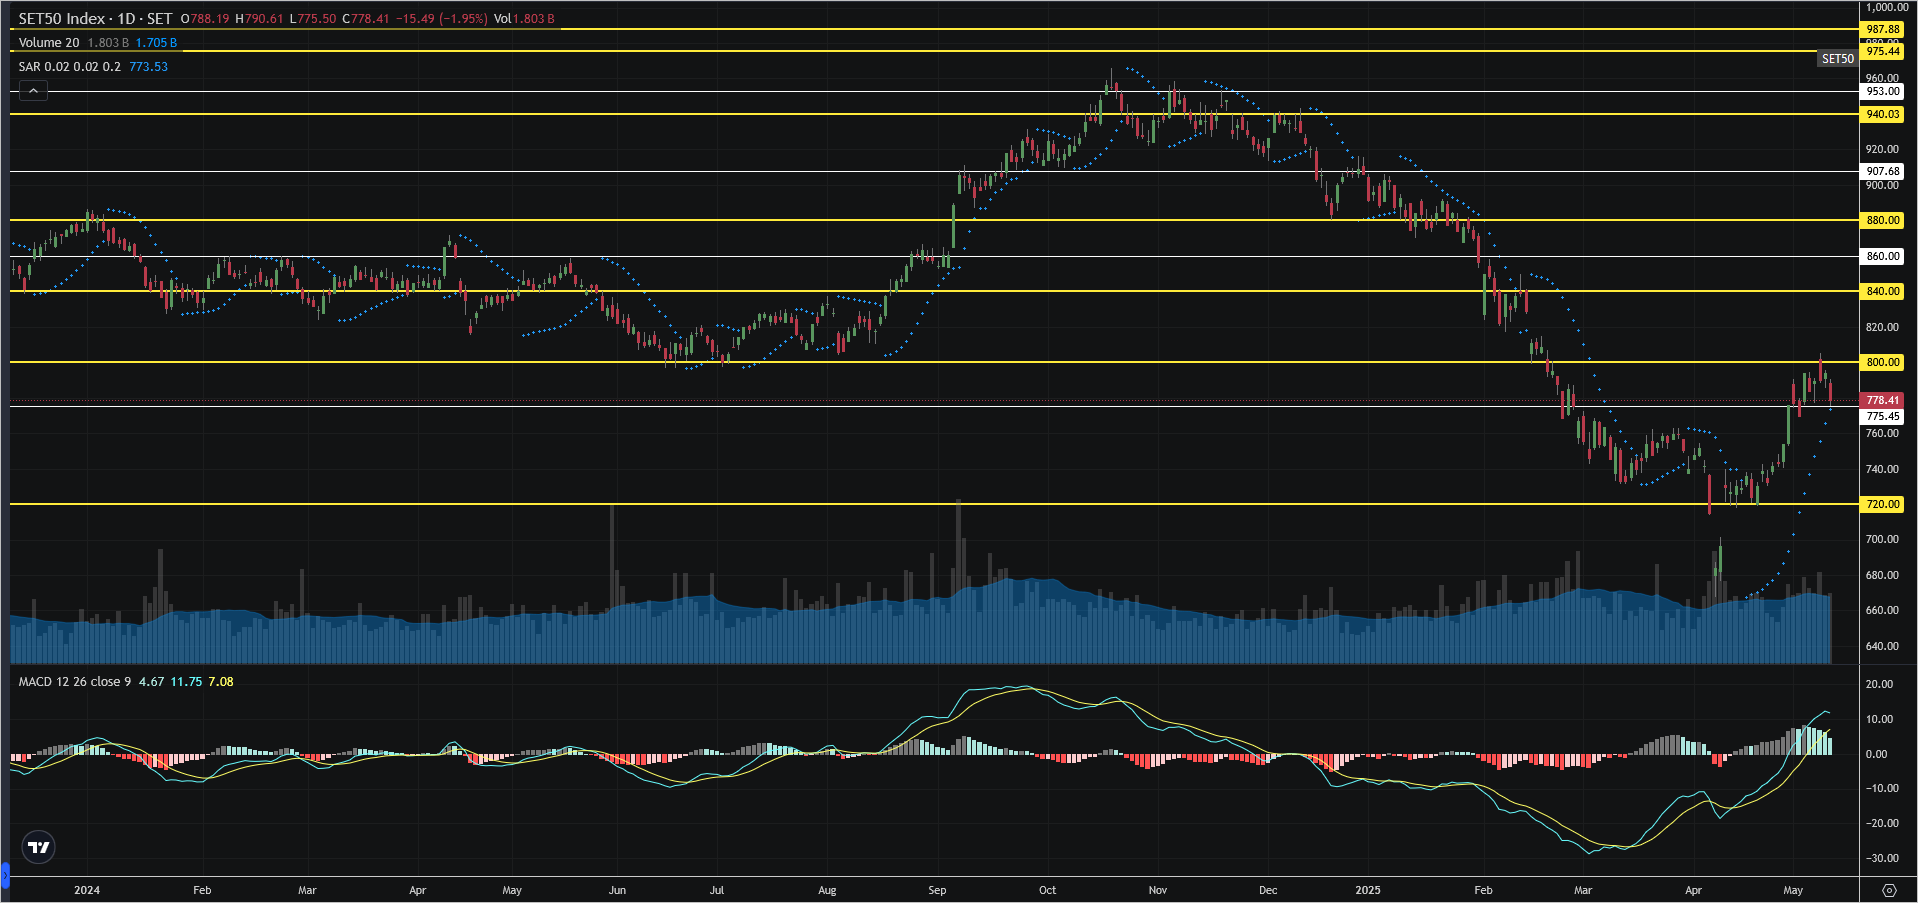1918x903 pixels.
Task: Click the TradingView logo icon
Action: click(38, 847)
